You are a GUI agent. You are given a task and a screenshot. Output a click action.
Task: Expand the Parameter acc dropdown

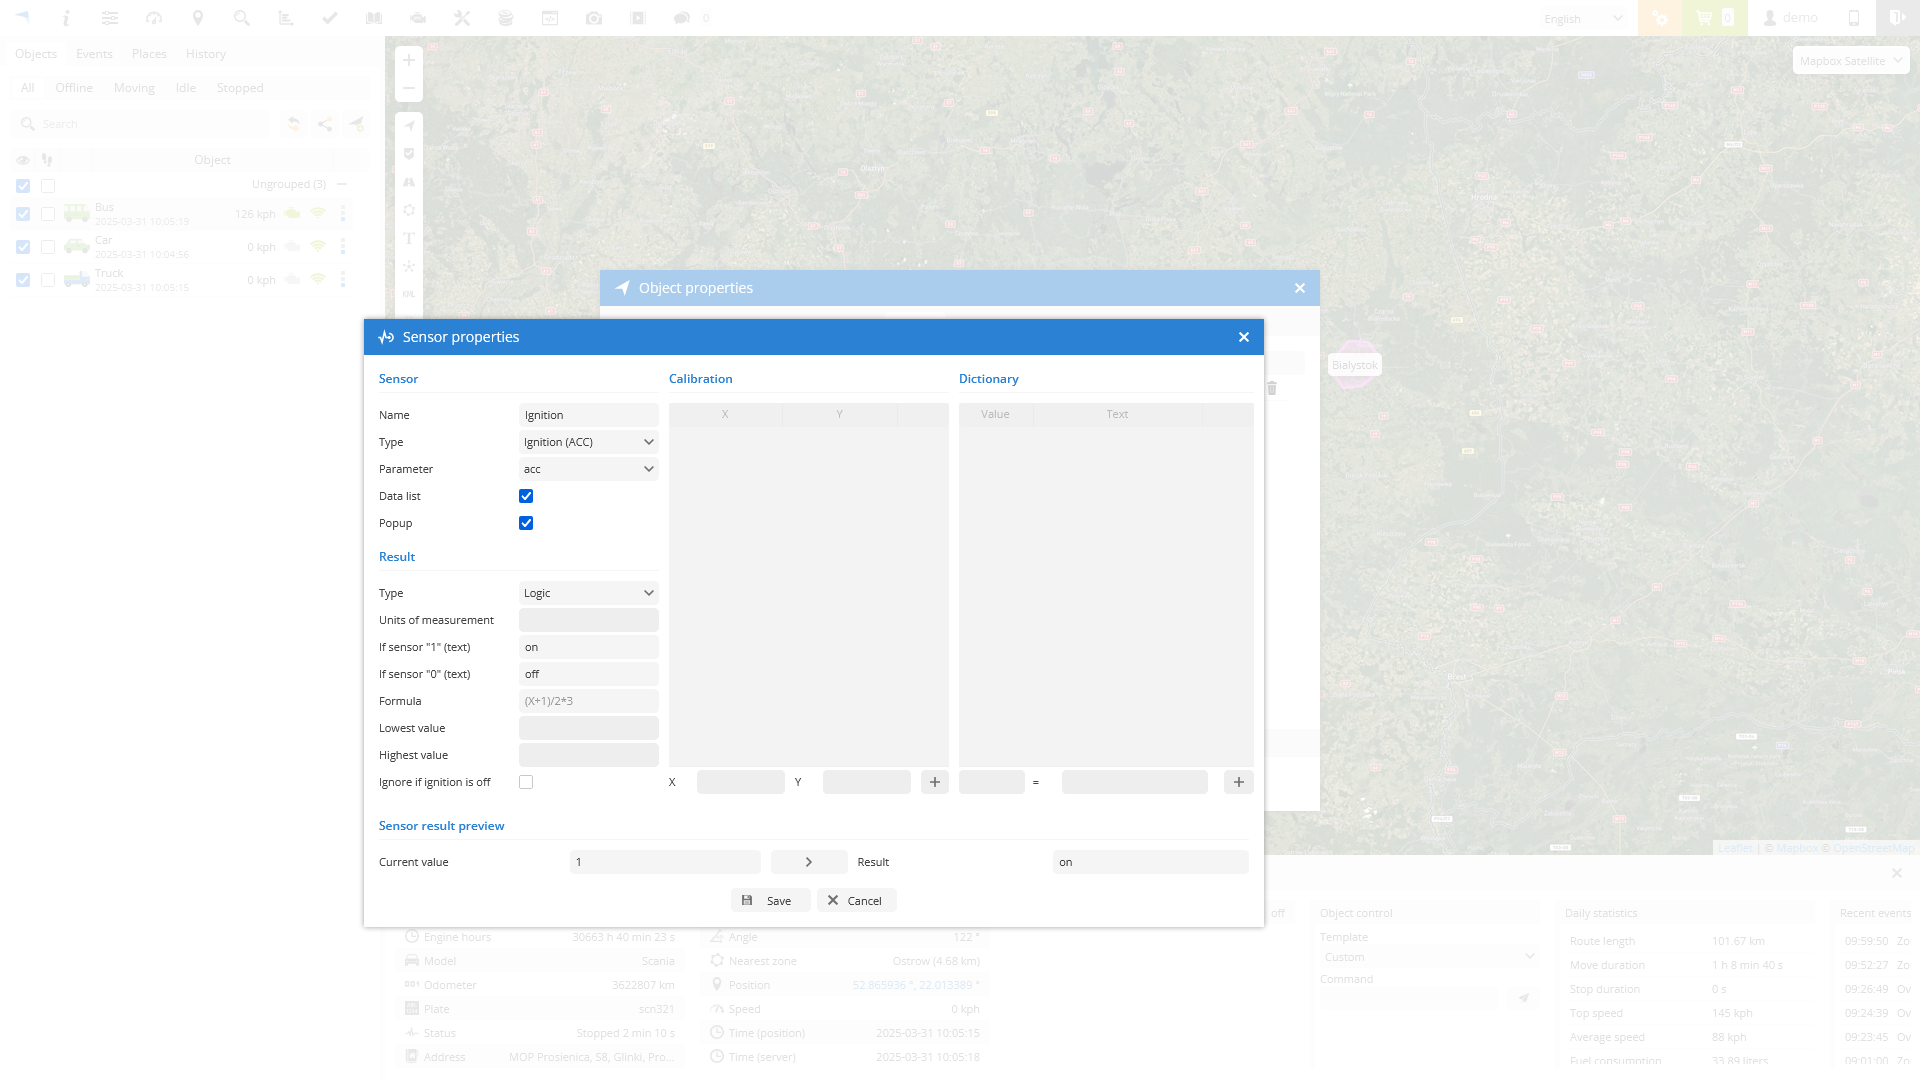588,469
